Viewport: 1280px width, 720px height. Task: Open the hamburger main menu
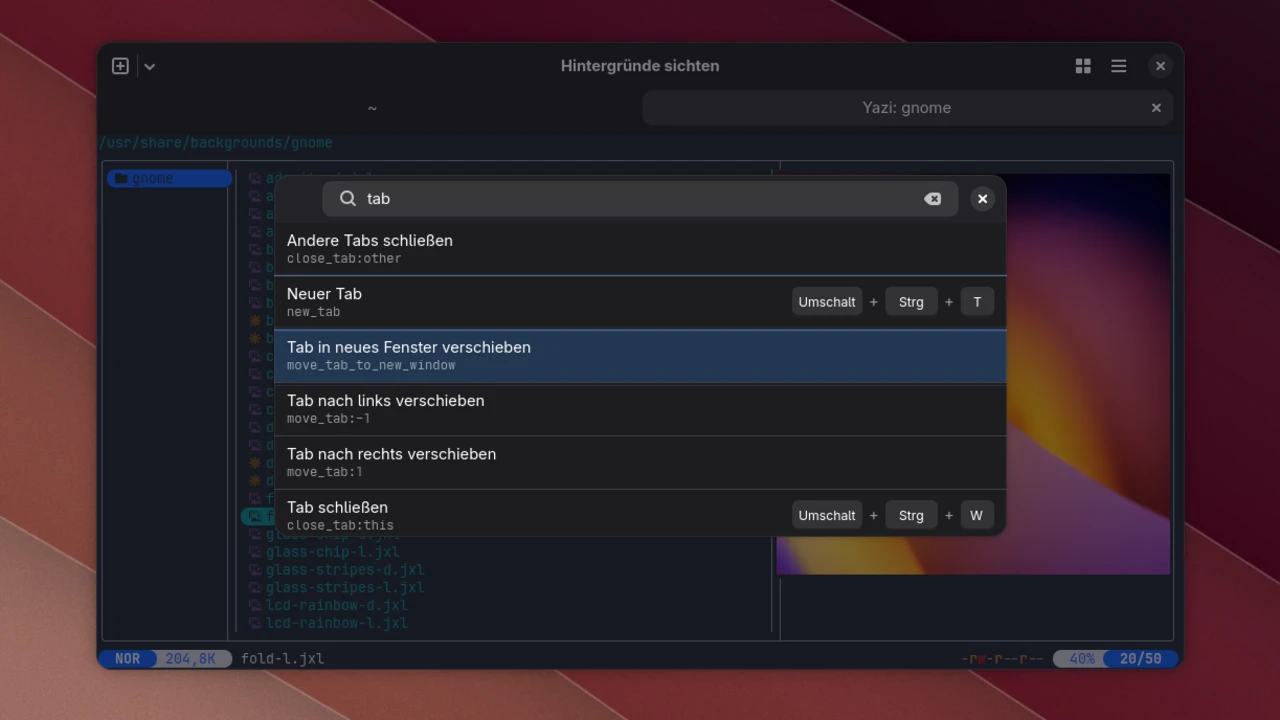coord(1119,66)
